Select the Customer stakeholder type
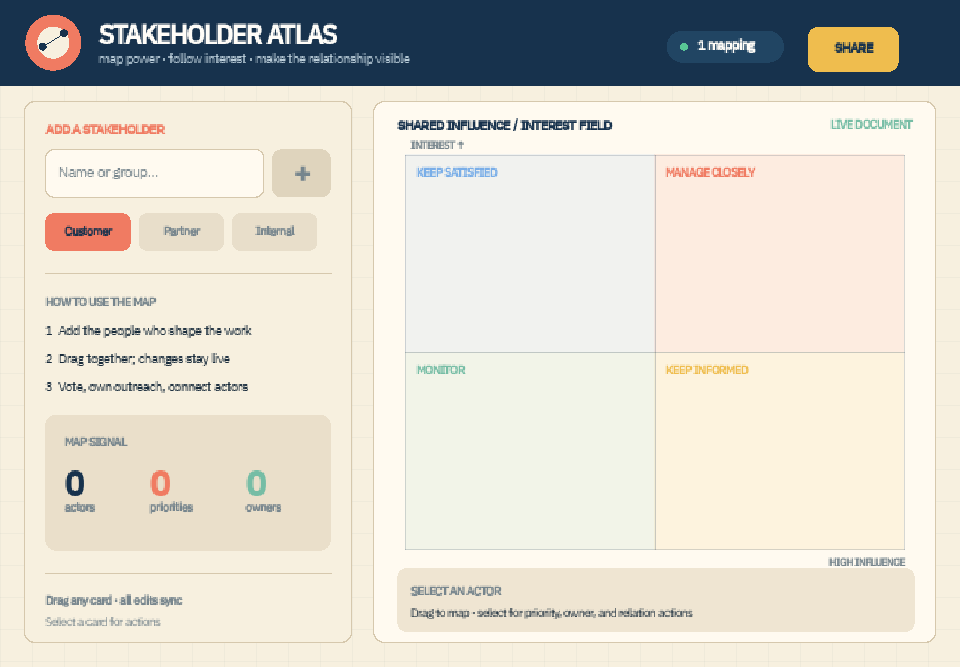The height and width of the screenshot is (667, 960). coord(88,232)
